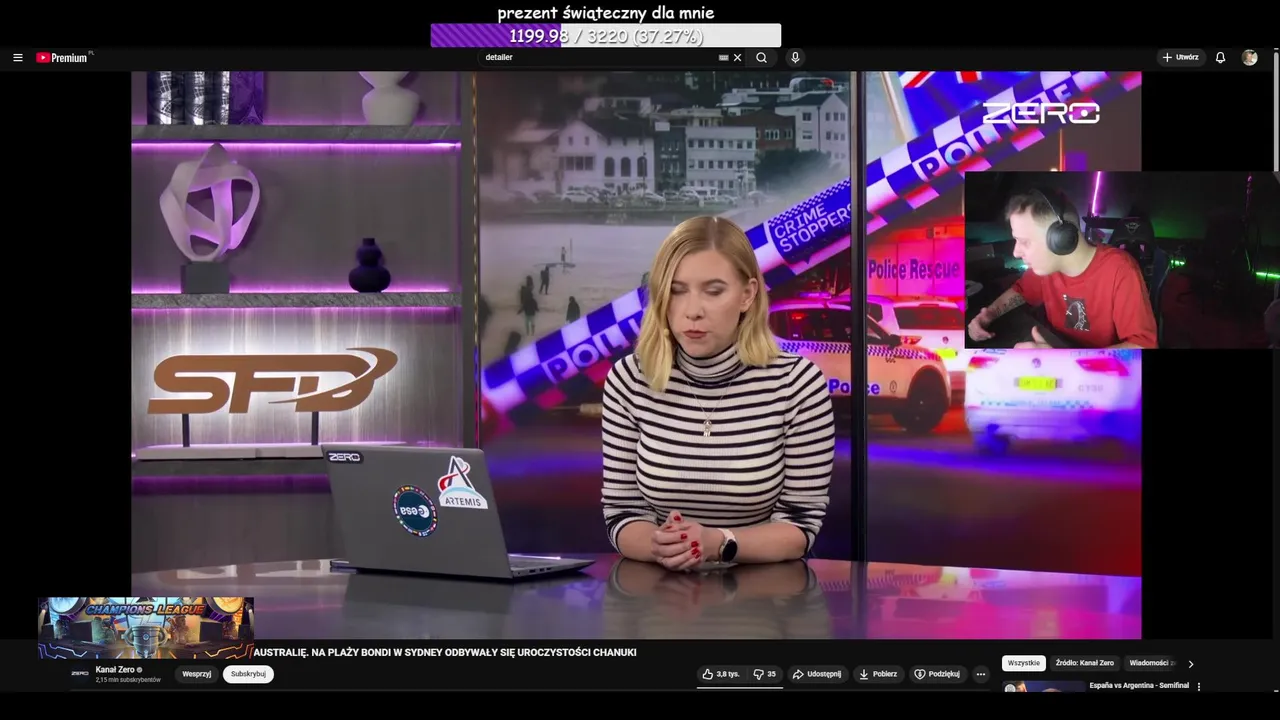Select the Wiadomości filter chip
The width and height of the screenshot is (1280, 720).
pos(1150,663)
